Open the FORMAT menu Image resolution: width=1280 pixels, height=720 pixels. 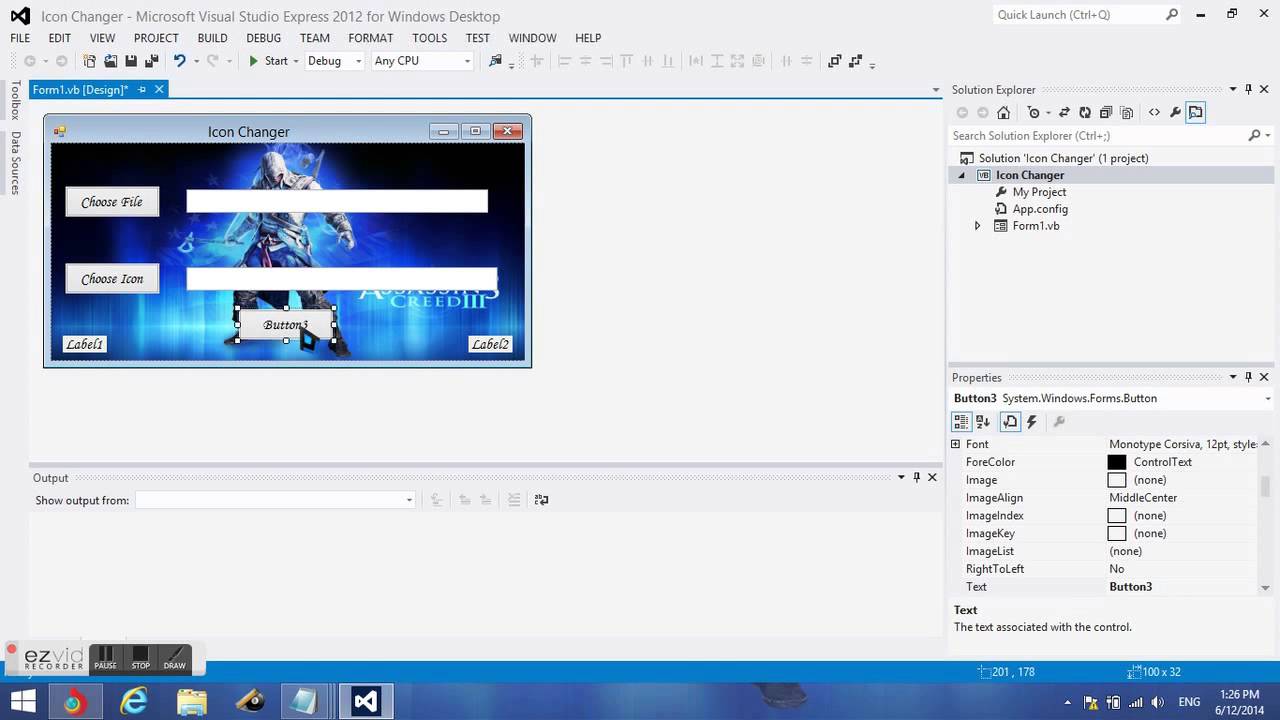(371, 38)
